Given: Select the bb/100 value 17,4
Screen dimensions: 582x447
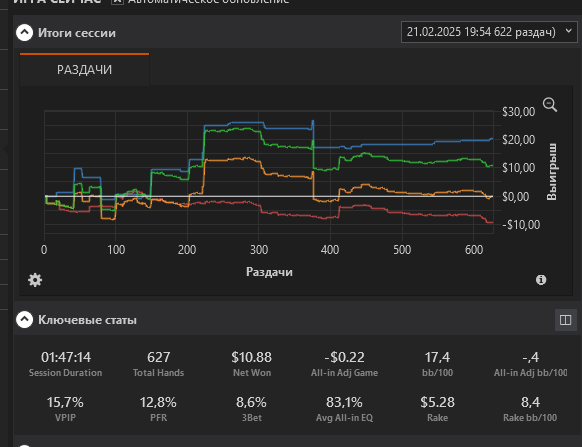Looking at the screenshot, I should pyautogui.click(x=437, y=357).
